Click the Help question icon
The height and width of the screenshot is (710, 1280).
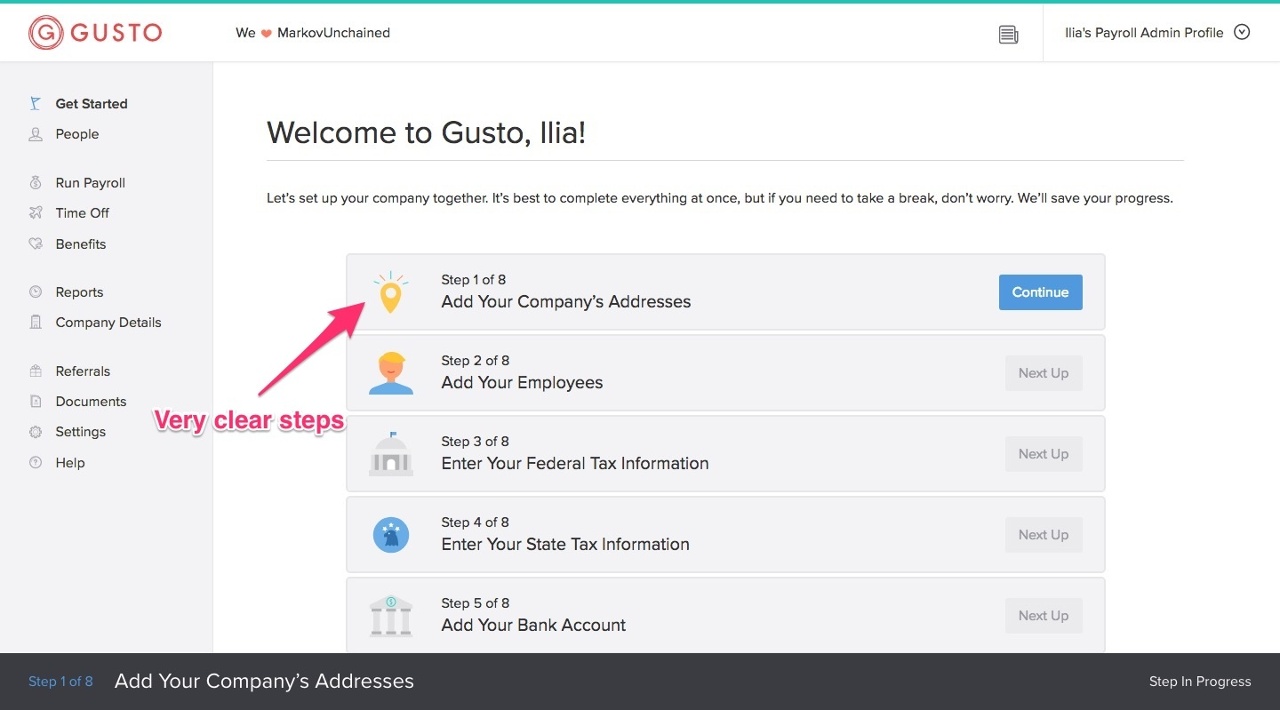click(x=36, y=463)
